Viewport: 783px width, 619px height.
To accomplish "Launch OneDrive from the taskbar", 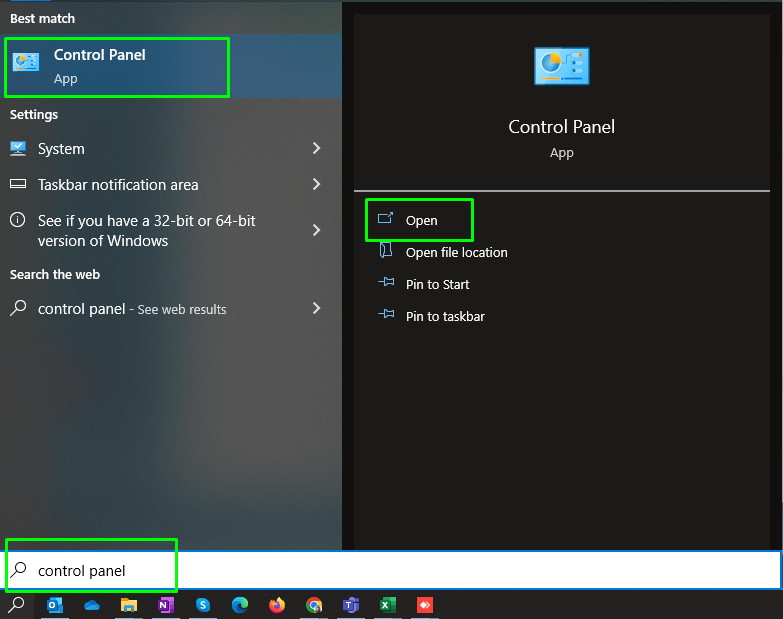I will click(92, 605).
